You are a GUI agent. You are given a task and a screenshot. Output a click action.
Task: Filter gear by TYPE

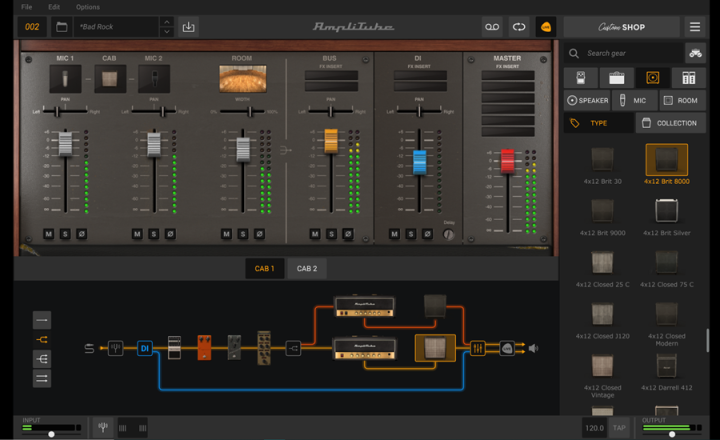tap(599, 123)
